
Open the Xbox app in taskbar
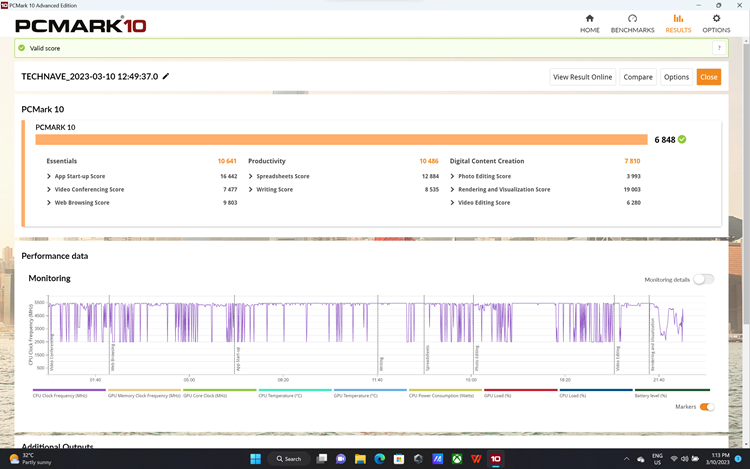[457, 459]
